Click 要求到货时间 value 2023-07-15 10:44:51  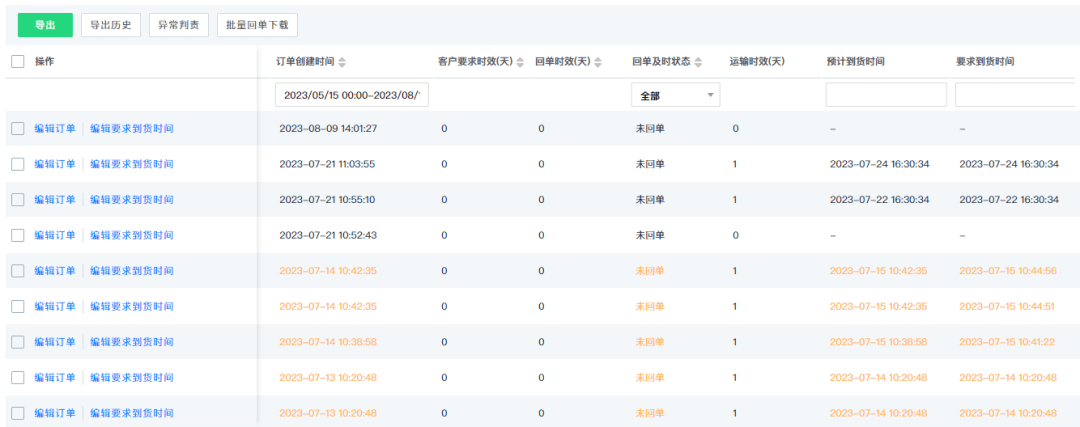[1006, 306]
